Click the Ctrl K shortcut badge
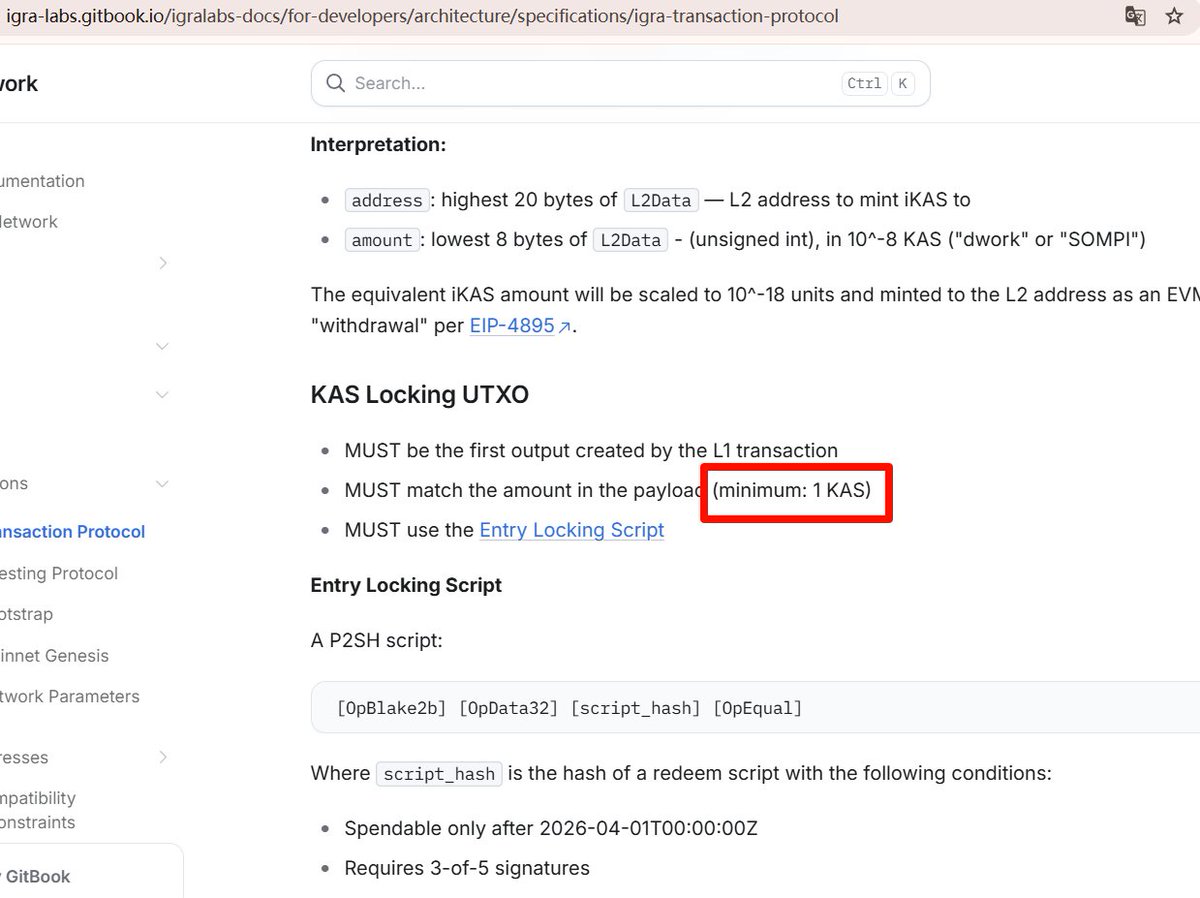This screenshot has width=1200, height=898. coord(877,83)
